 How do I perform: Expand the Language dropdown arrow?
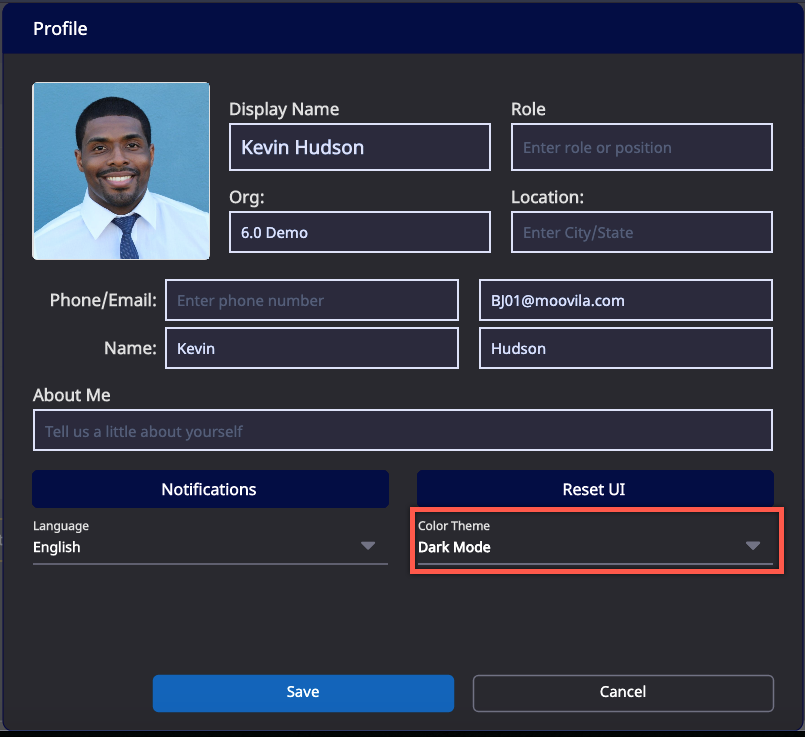(x=368, y=546)
